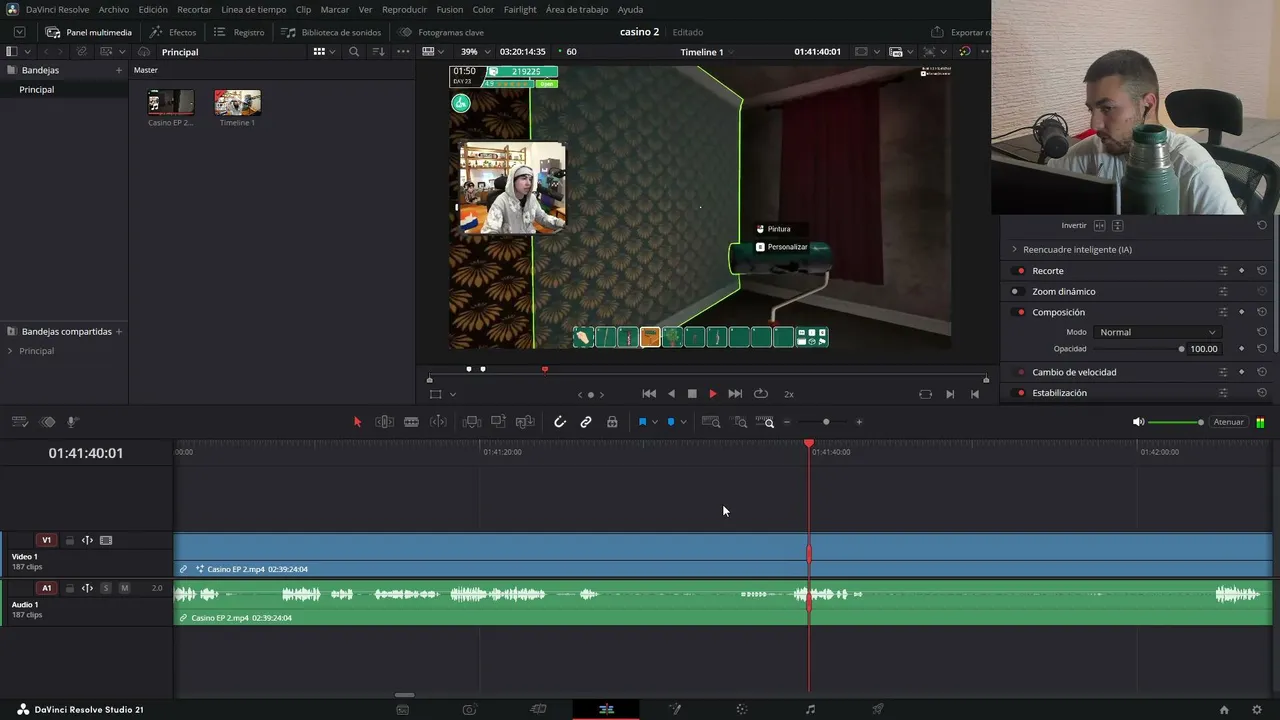Lock the Video 1 track
The width and height of the screenshot is (1280, 720).
[x=70, y=540]
